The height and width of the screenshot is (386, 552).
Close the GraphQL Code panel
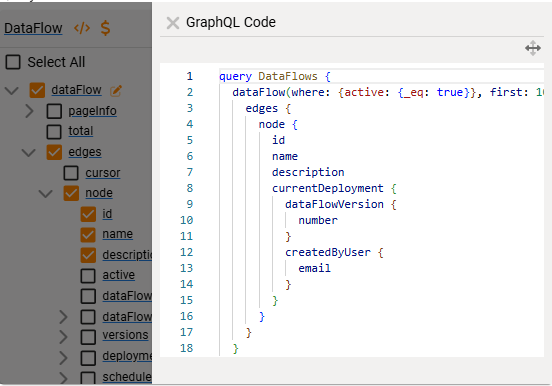172,23
